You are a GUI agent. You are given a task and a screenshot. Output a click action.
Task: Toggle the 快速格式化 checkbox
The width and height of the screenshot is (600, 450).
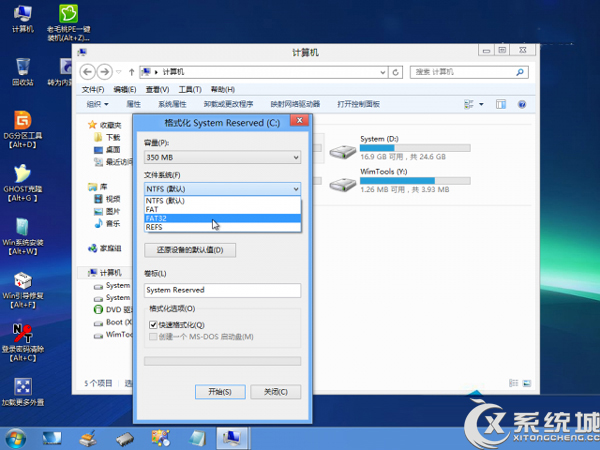tap(153, 325)
